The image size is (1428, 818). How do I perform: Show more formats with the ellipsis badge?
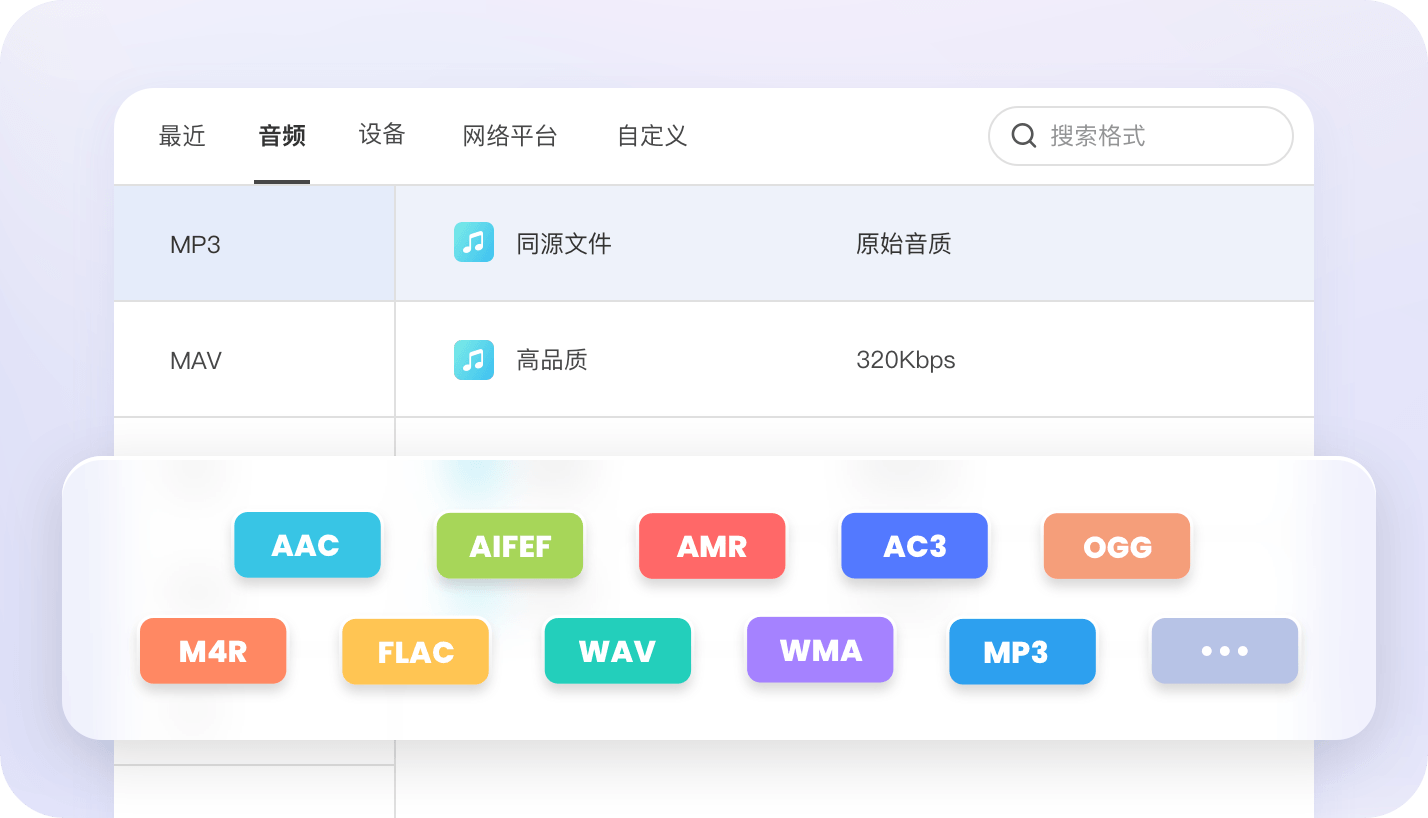pyautogui.click(x=1225, y=651)
